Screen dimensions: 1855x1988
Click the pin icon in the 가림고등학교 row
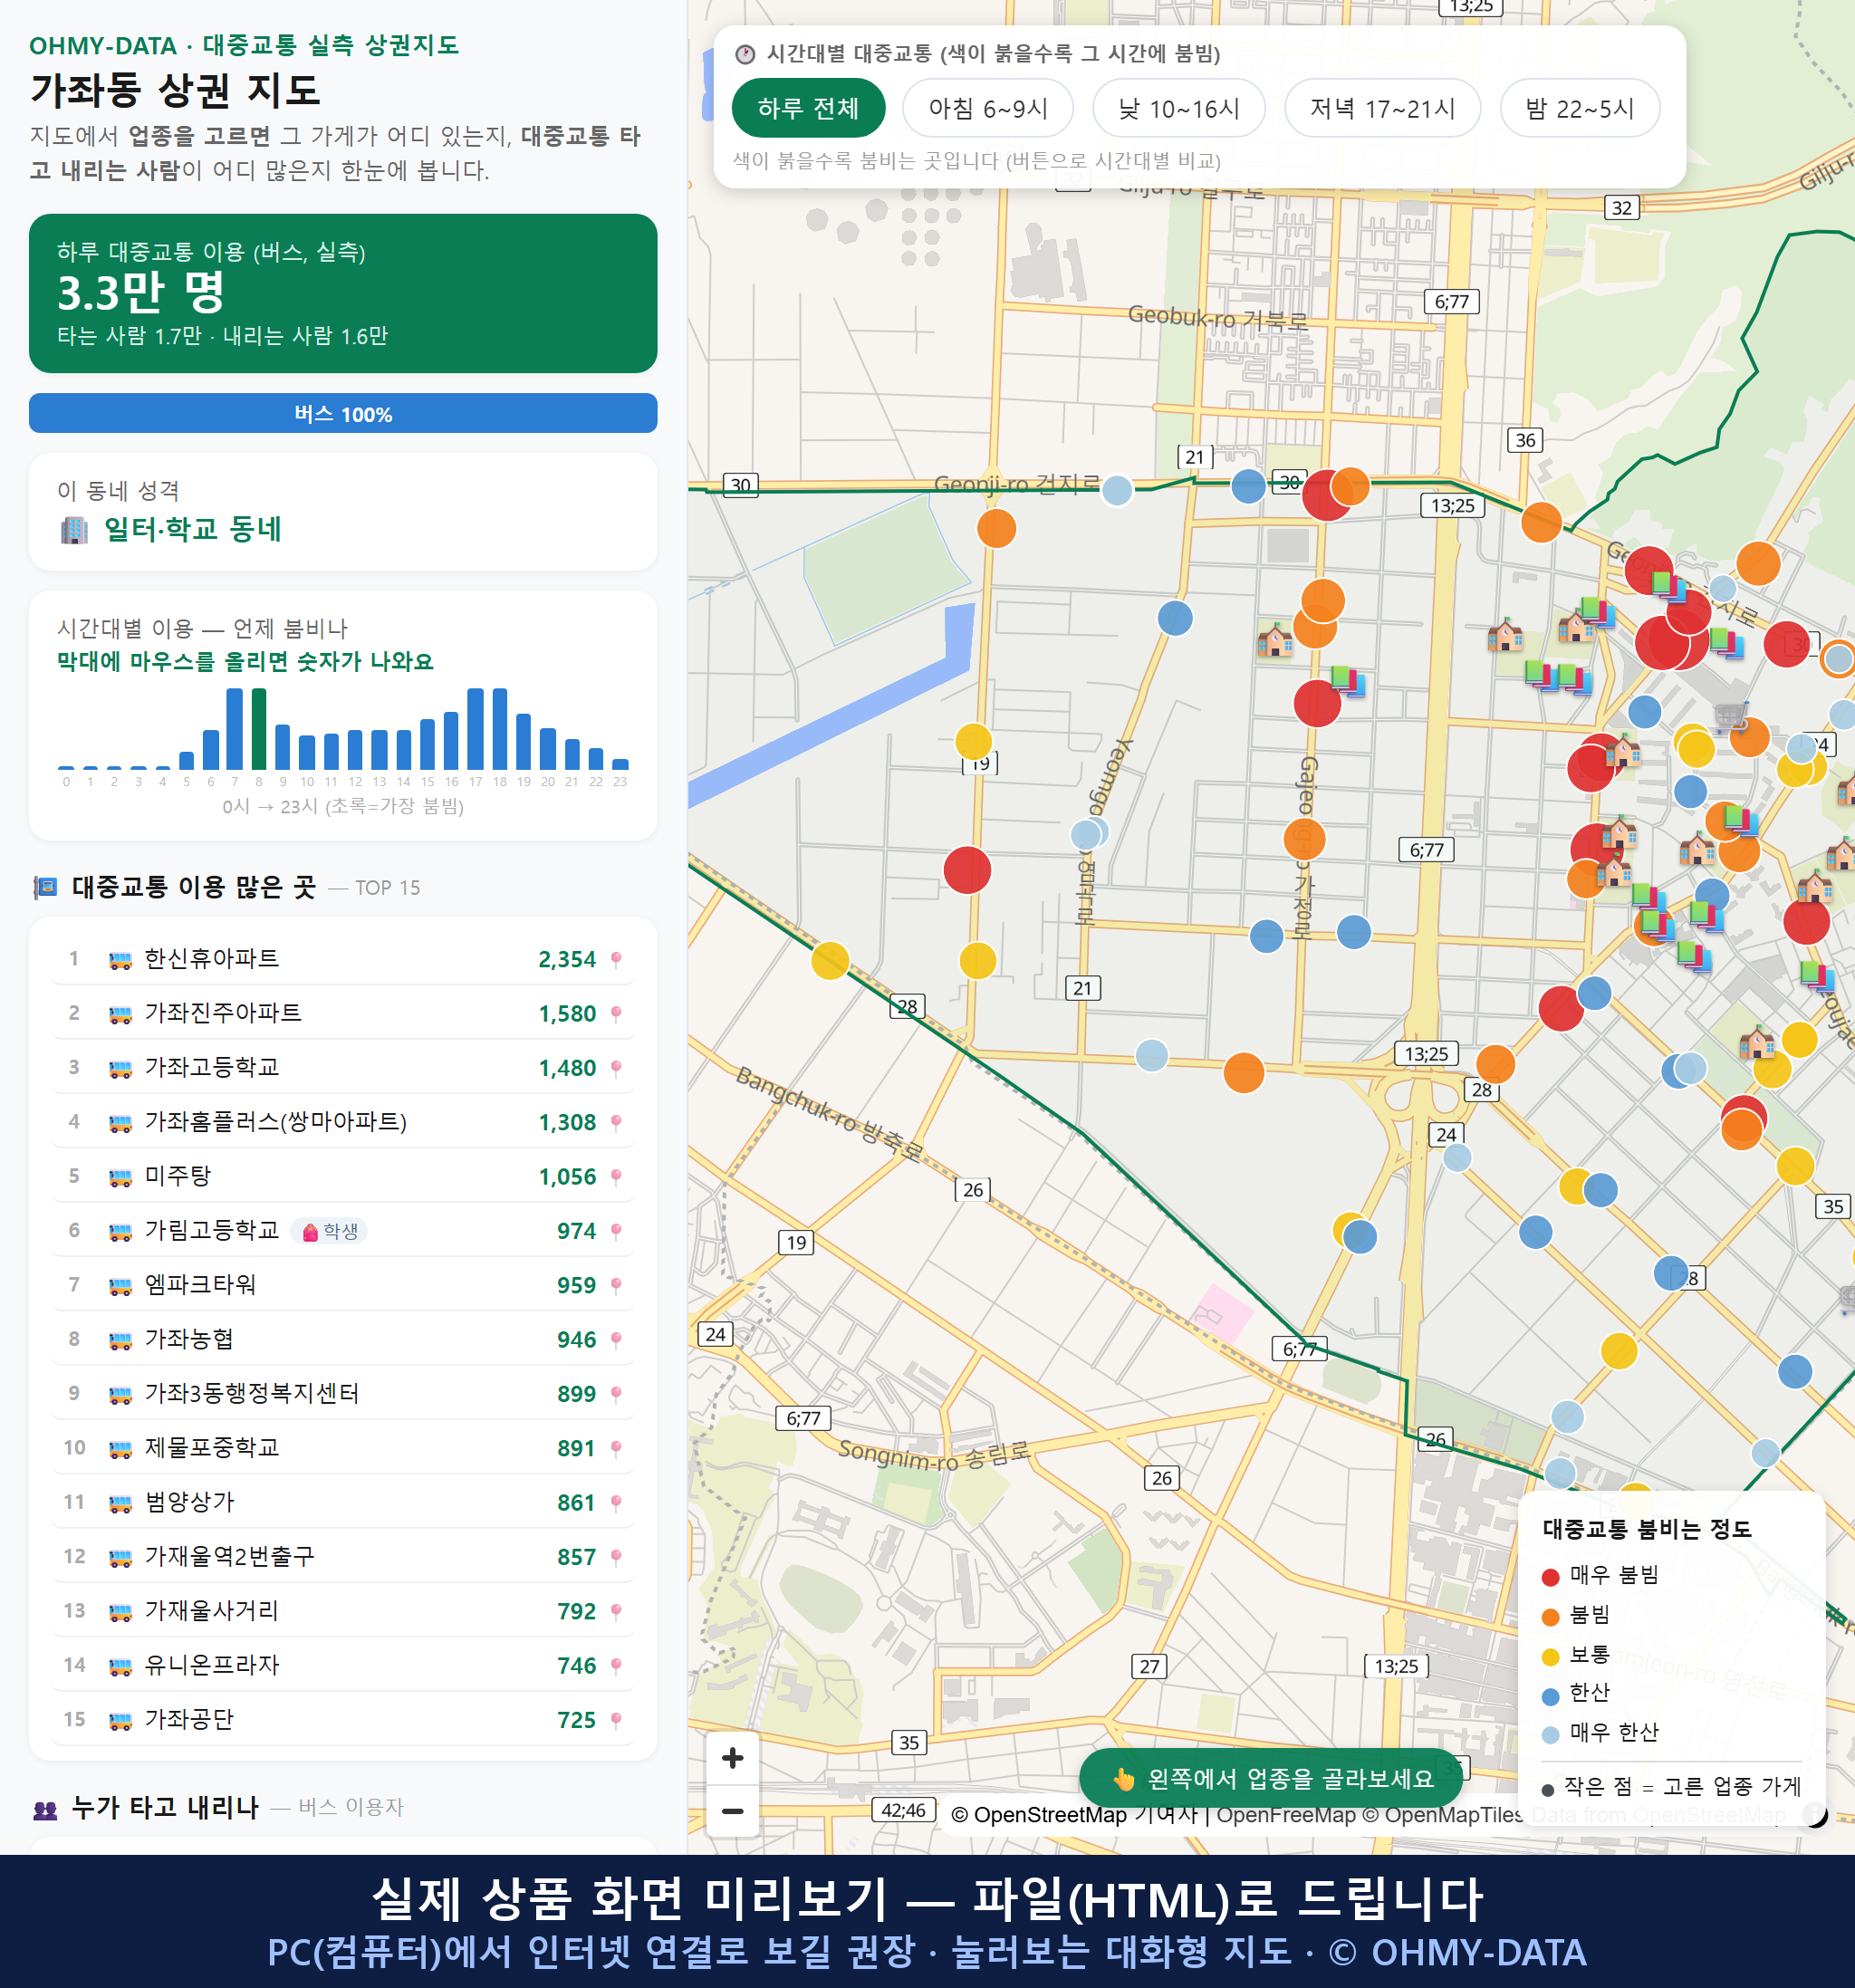616,1231
